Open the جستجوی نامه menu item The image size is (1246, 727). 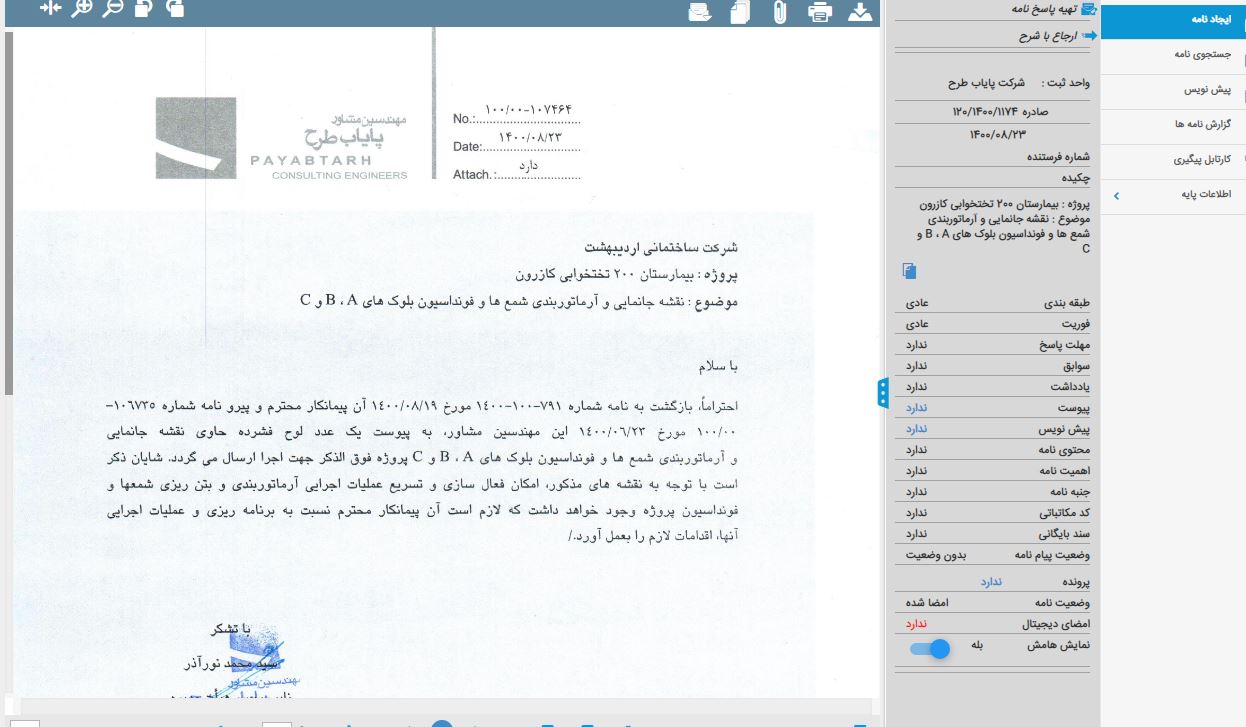(1173, 55)
